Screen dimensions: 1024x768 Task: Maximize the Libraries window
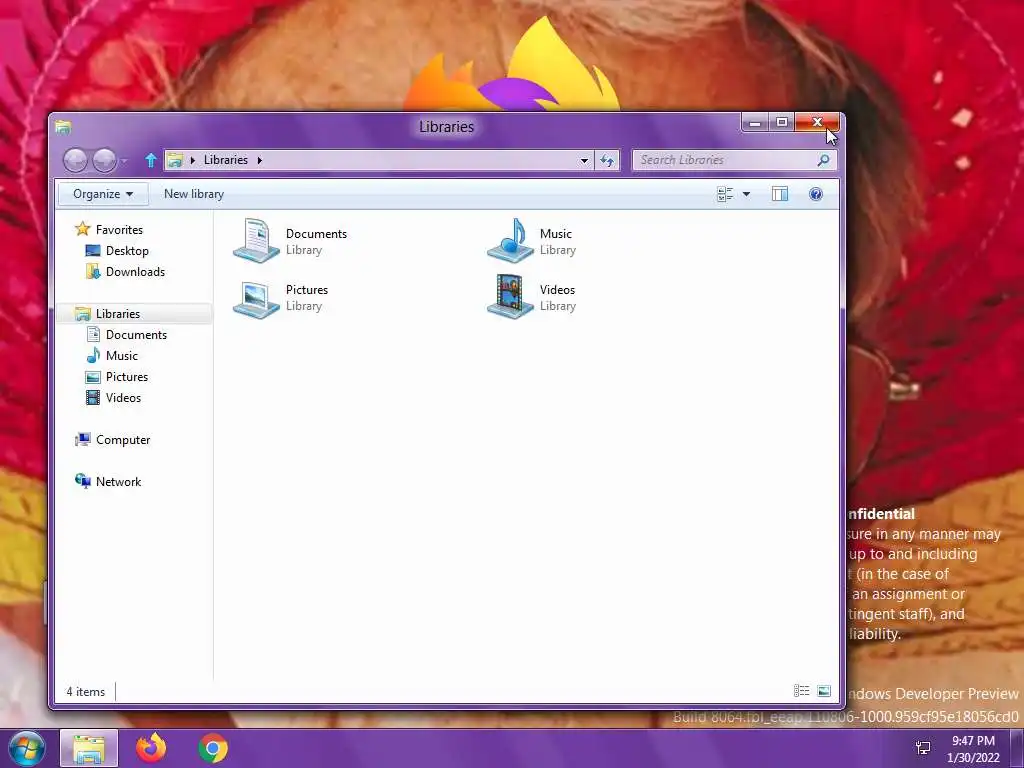coord(782,122)
